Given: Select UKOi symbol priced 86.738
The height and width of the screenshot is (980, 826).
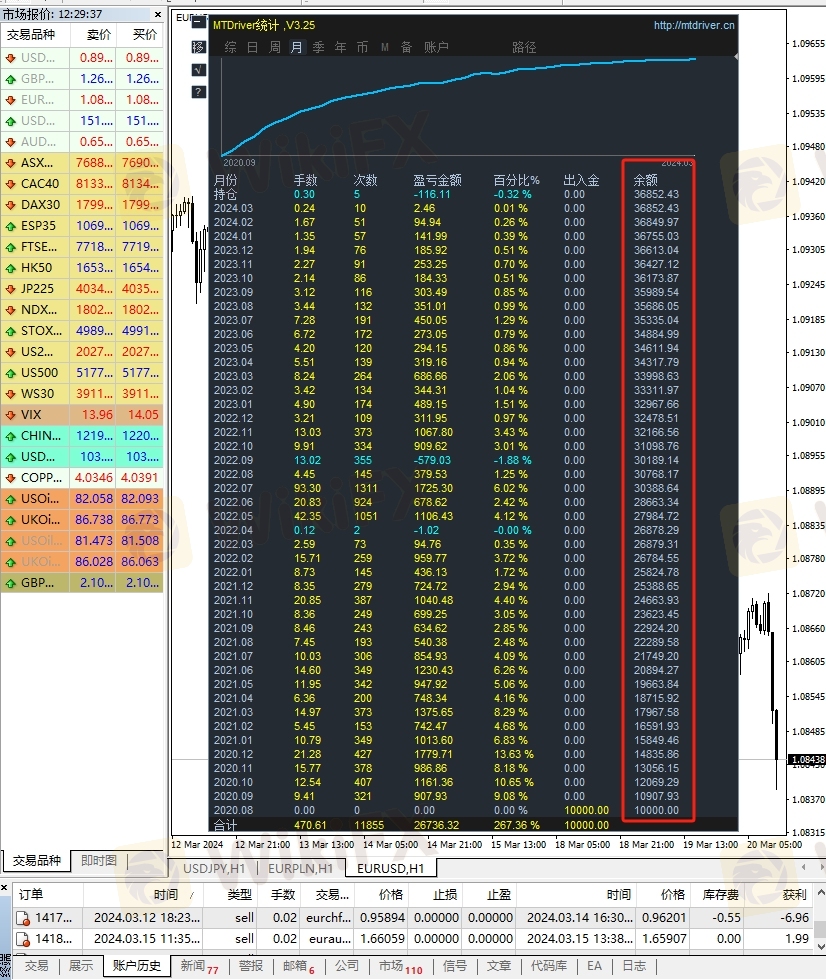Looking at the screenshot, I should 41,520.
